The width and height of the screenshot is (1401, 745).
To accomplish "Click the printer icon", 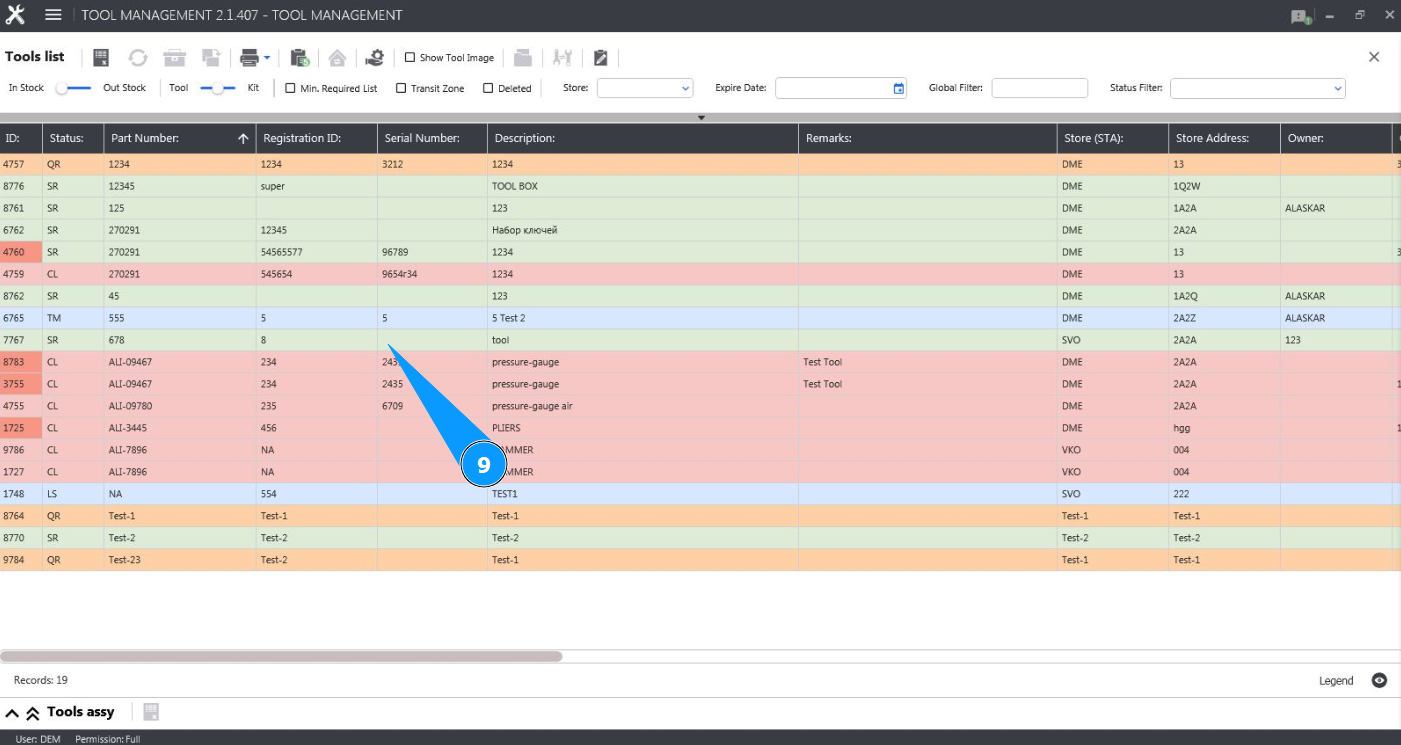I will (249, 57).
